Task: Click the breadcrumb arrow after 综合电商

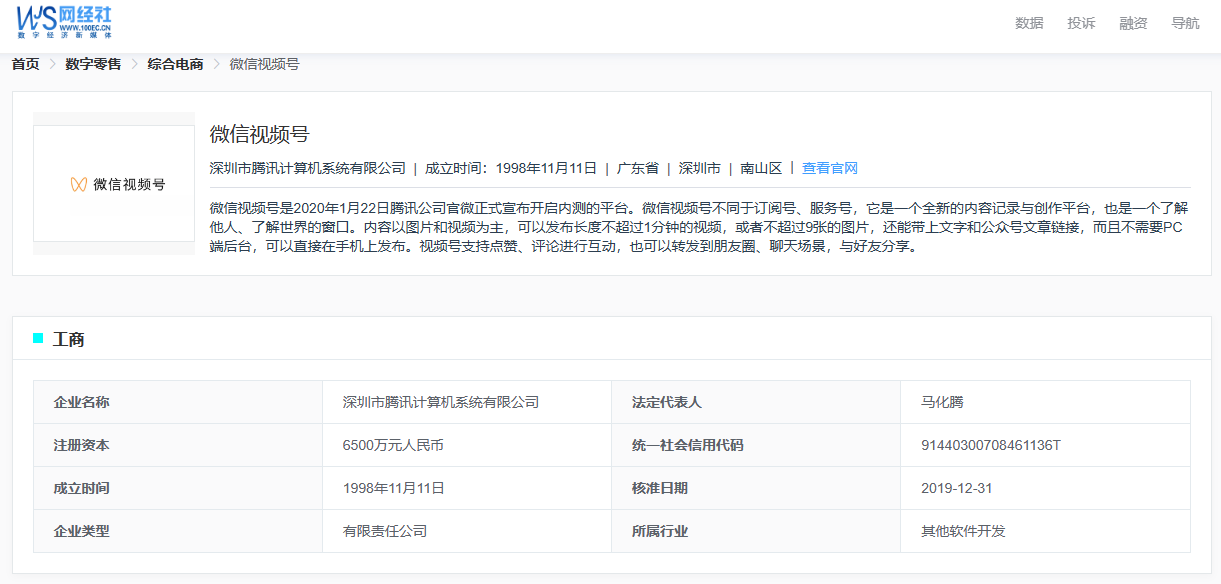Action: click(216, 64)
